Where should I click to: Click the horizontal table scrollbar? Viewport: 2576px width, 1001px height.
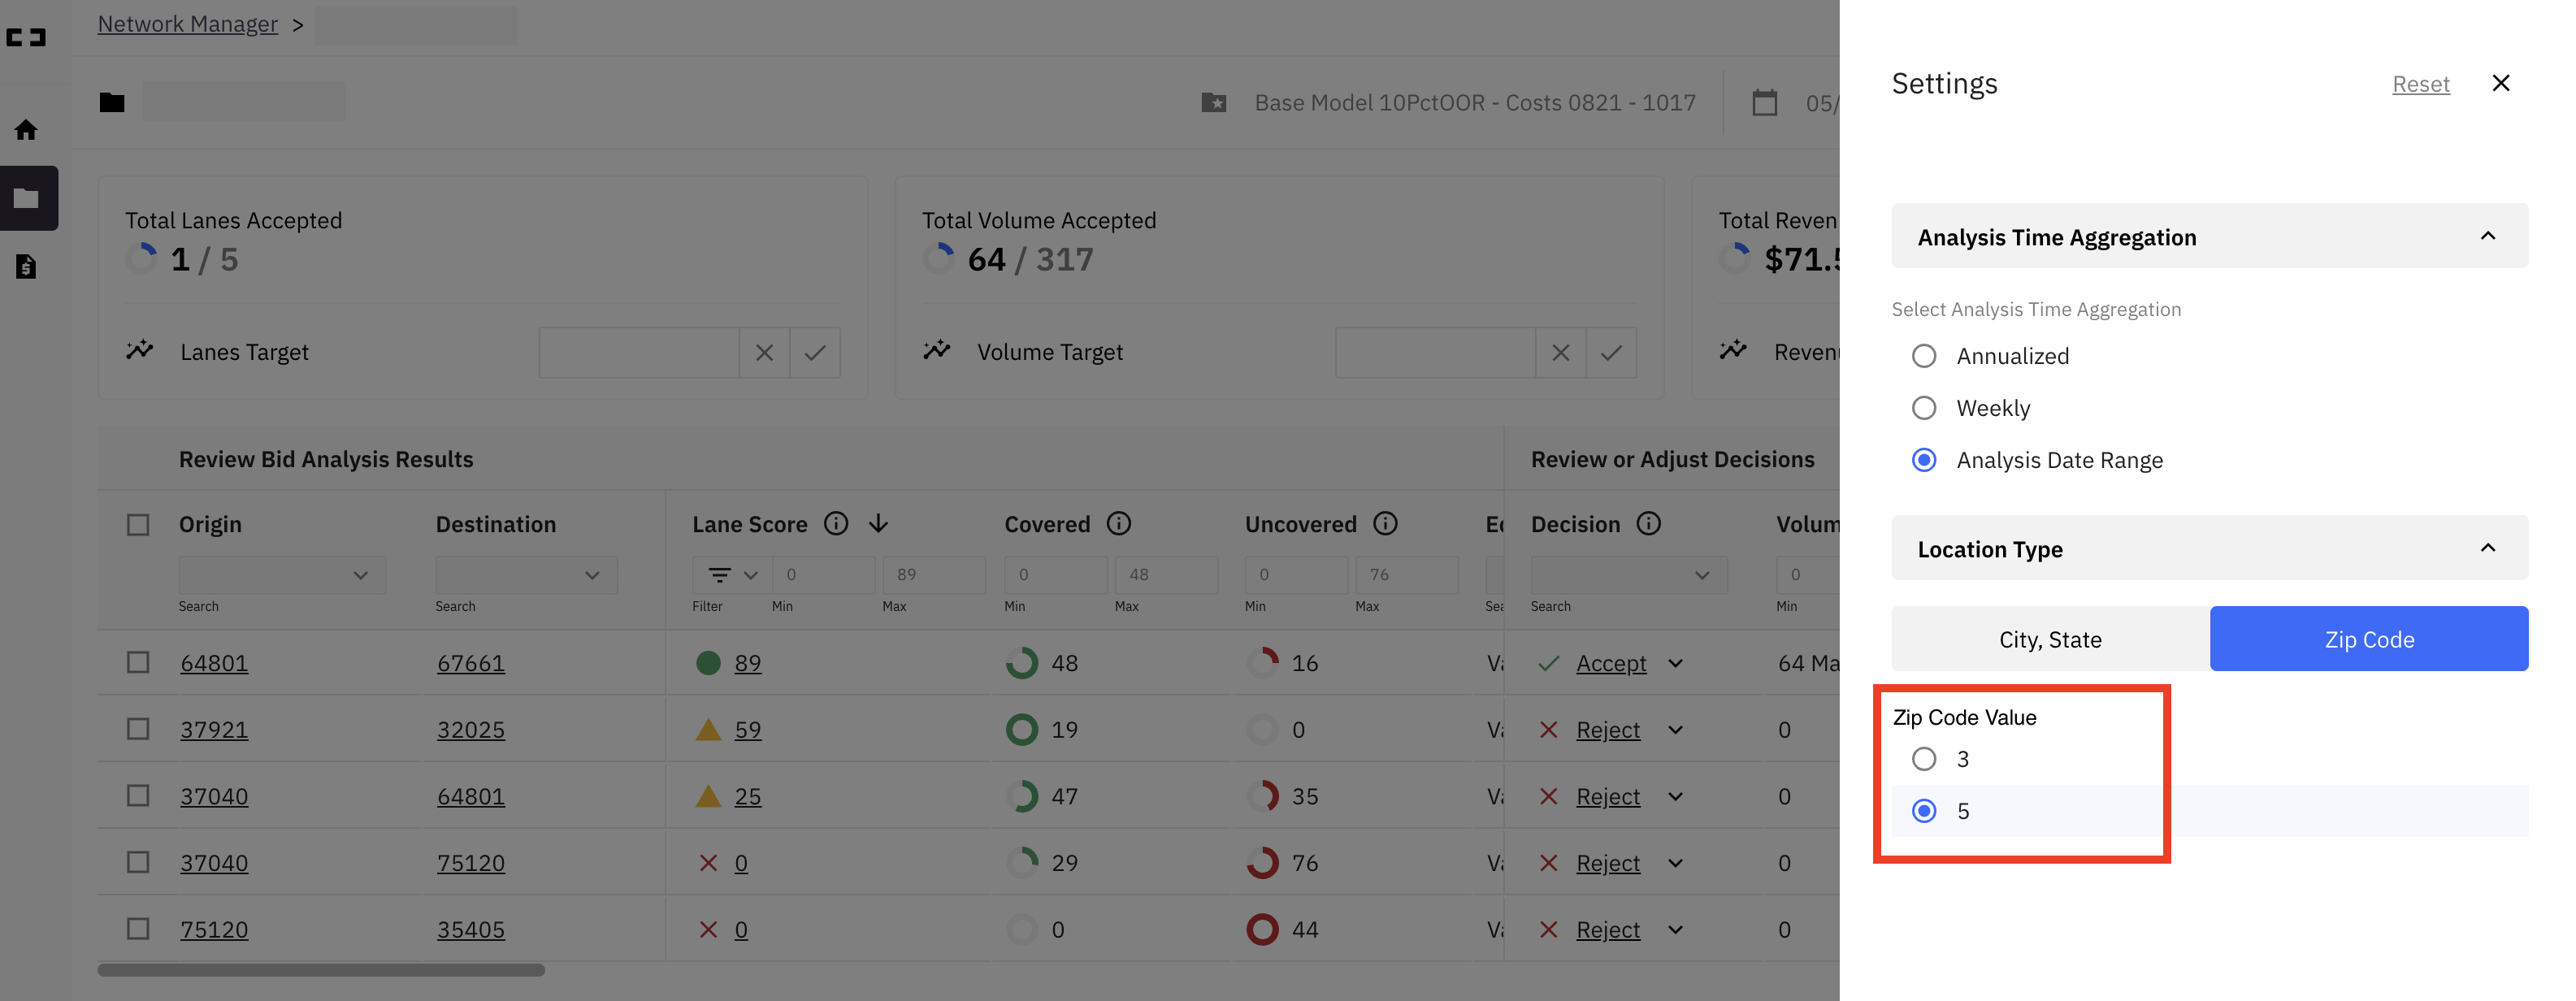coord(321,970)
